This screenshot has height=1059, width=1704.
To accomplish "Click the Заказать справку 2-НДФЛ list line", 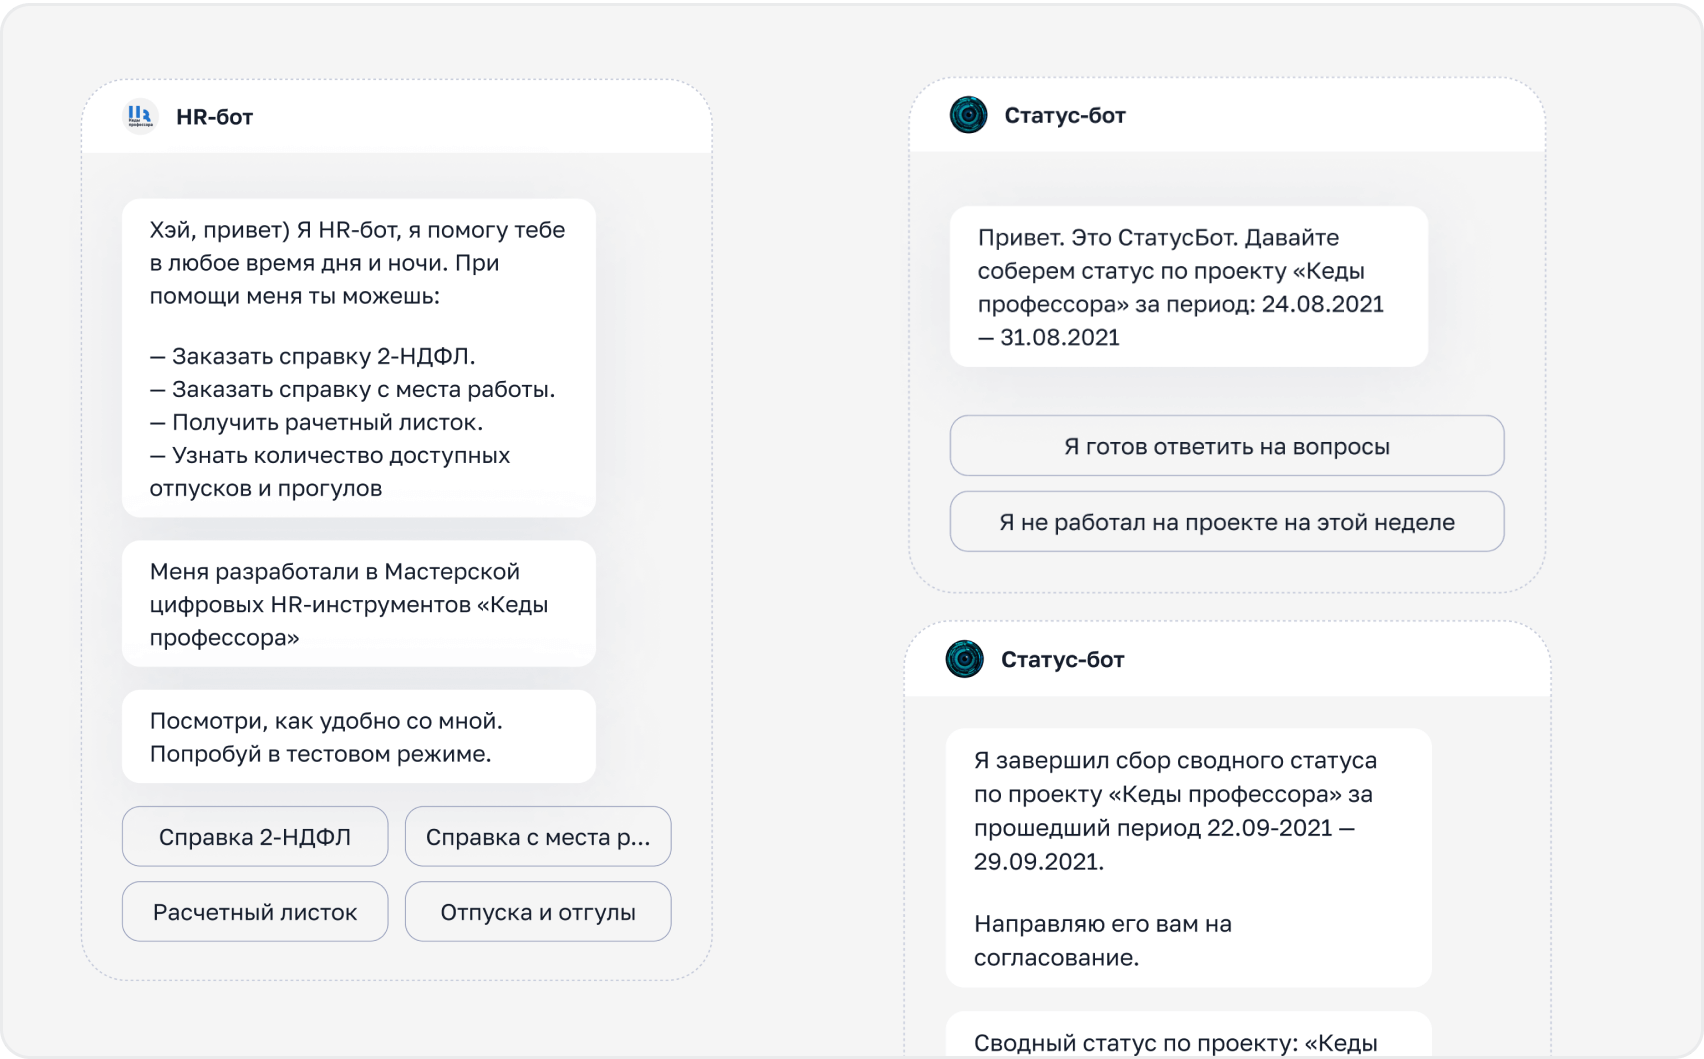I will (313, 356).
